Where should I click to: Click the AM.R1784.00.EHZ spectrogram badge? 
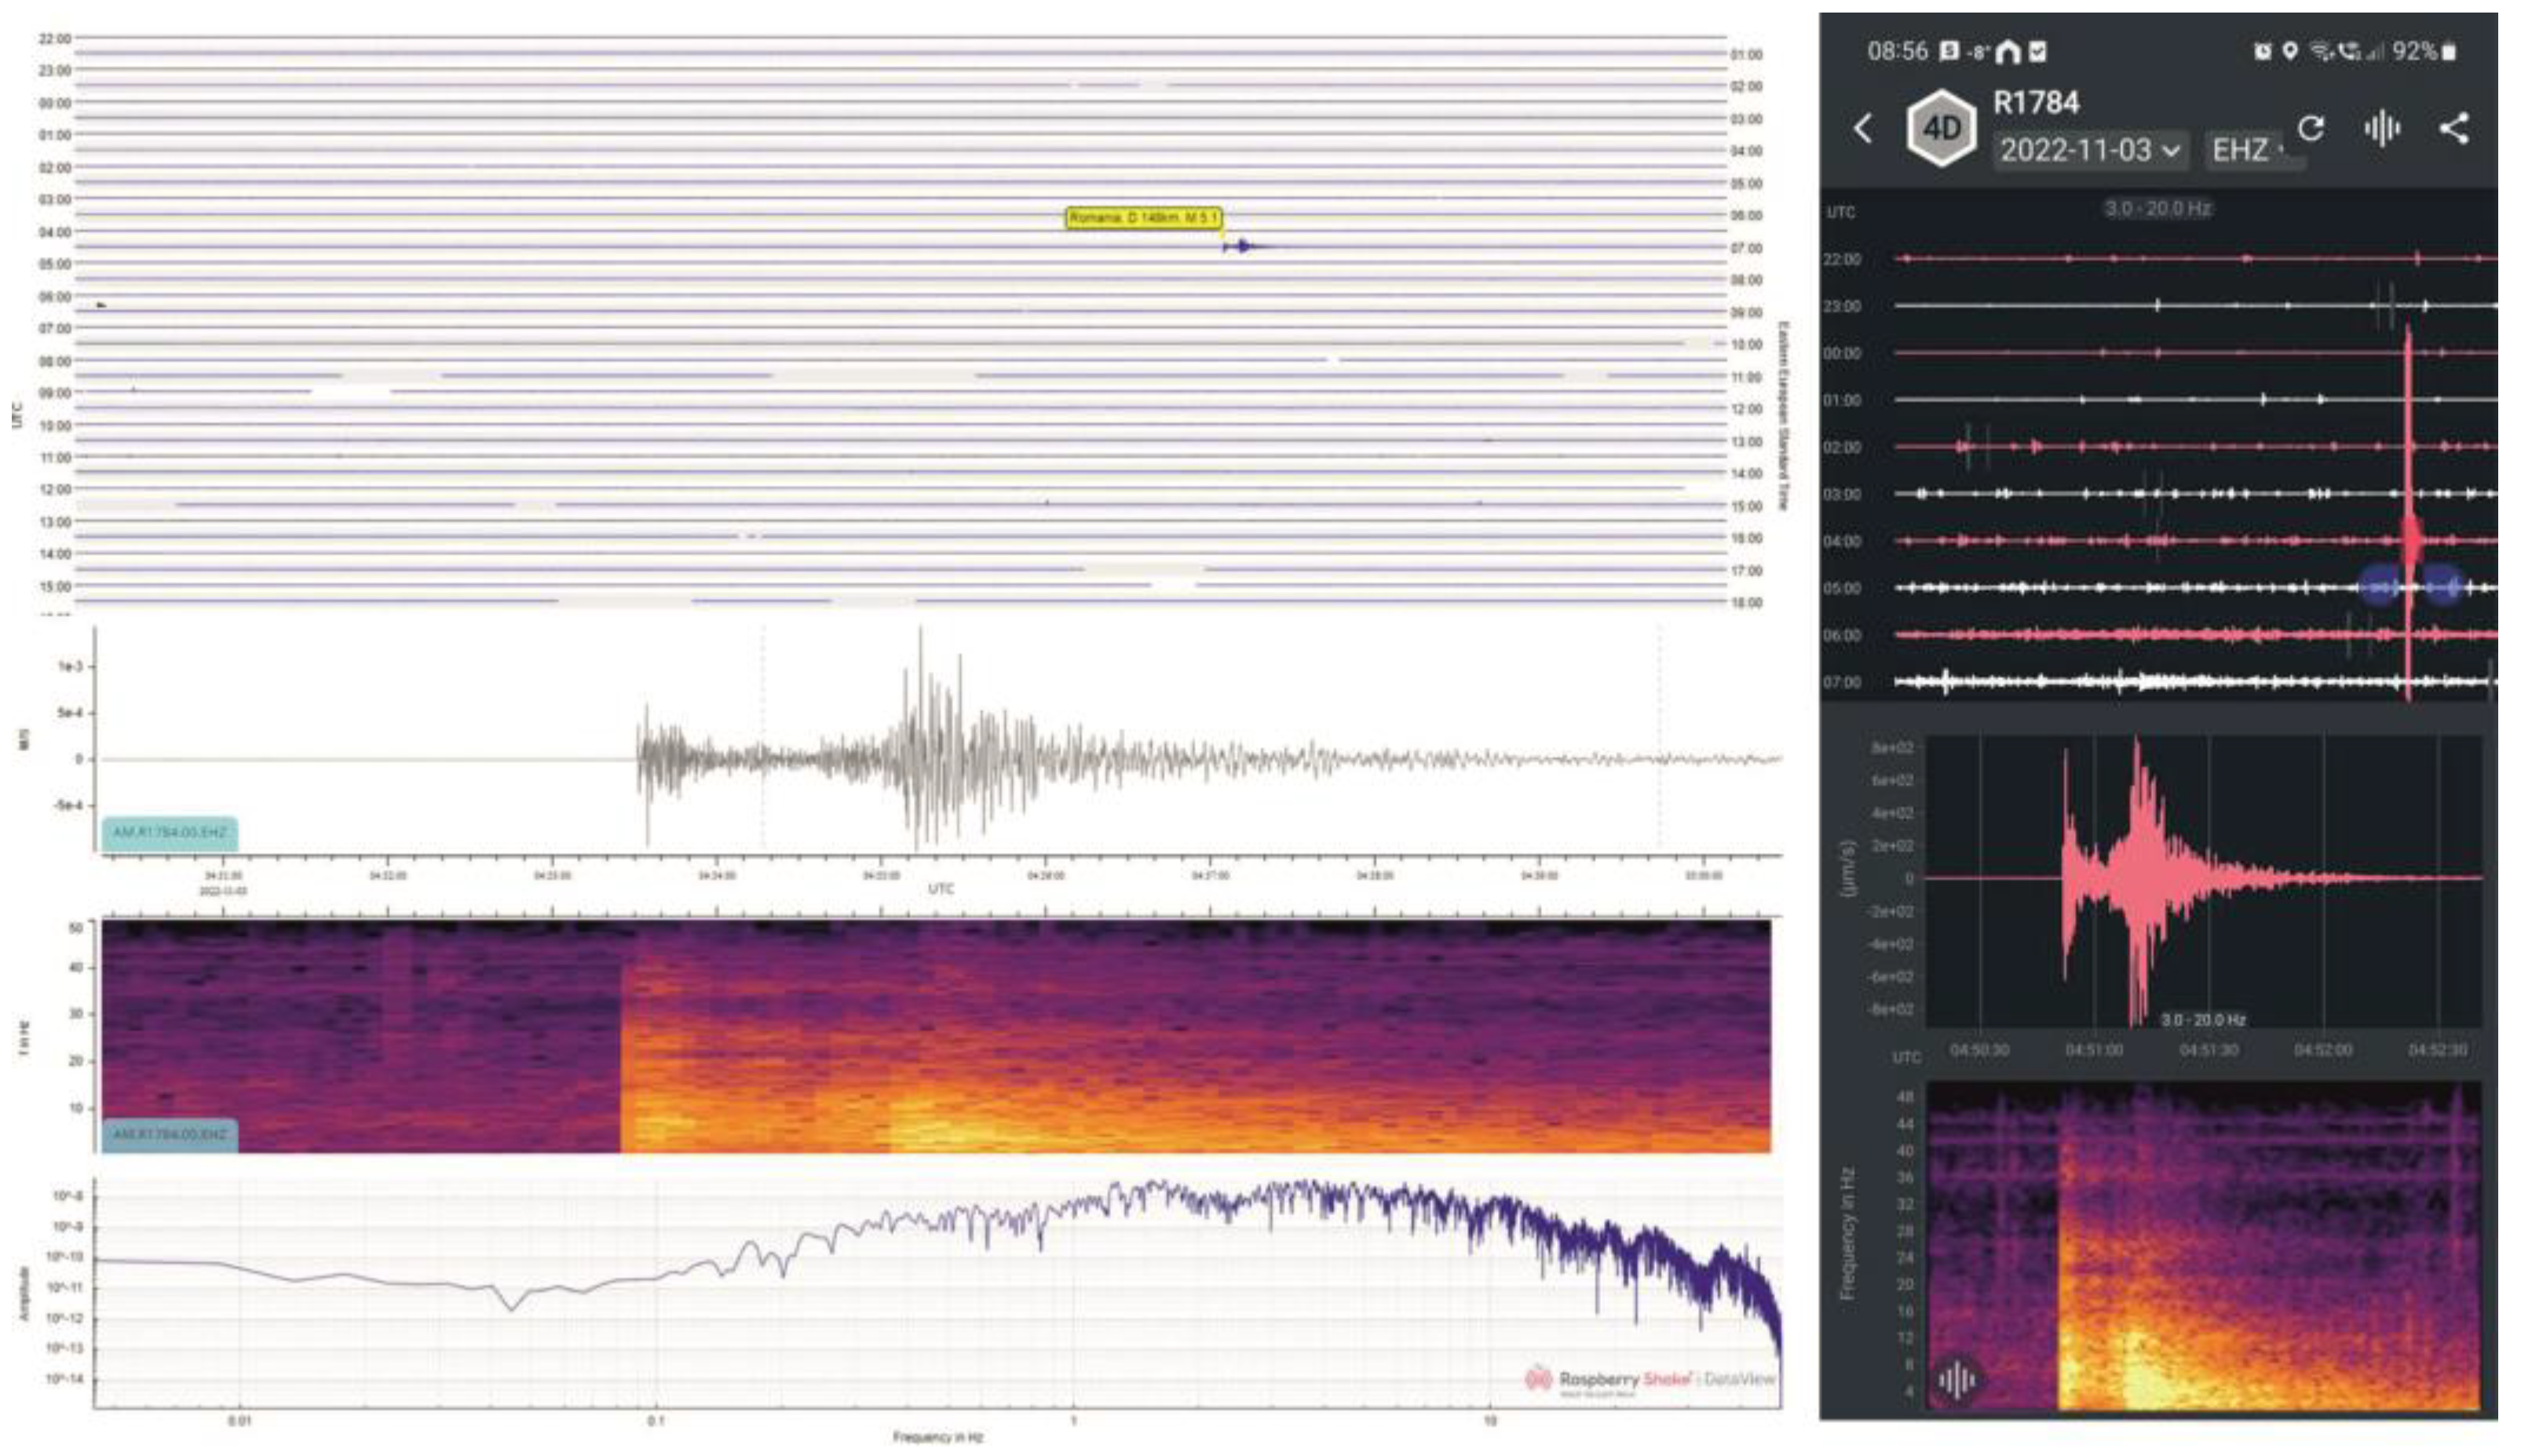pyautogui.click(x=169, y=1135)
